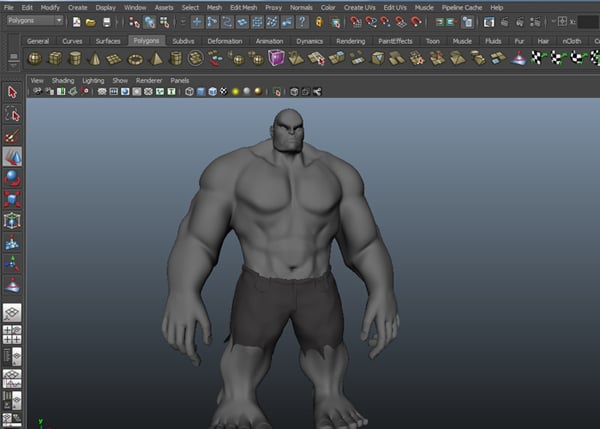Screen dimensions: 600x429
Task: Activate the Scale tool in toolbox
Action: click(x=12, y=199)
